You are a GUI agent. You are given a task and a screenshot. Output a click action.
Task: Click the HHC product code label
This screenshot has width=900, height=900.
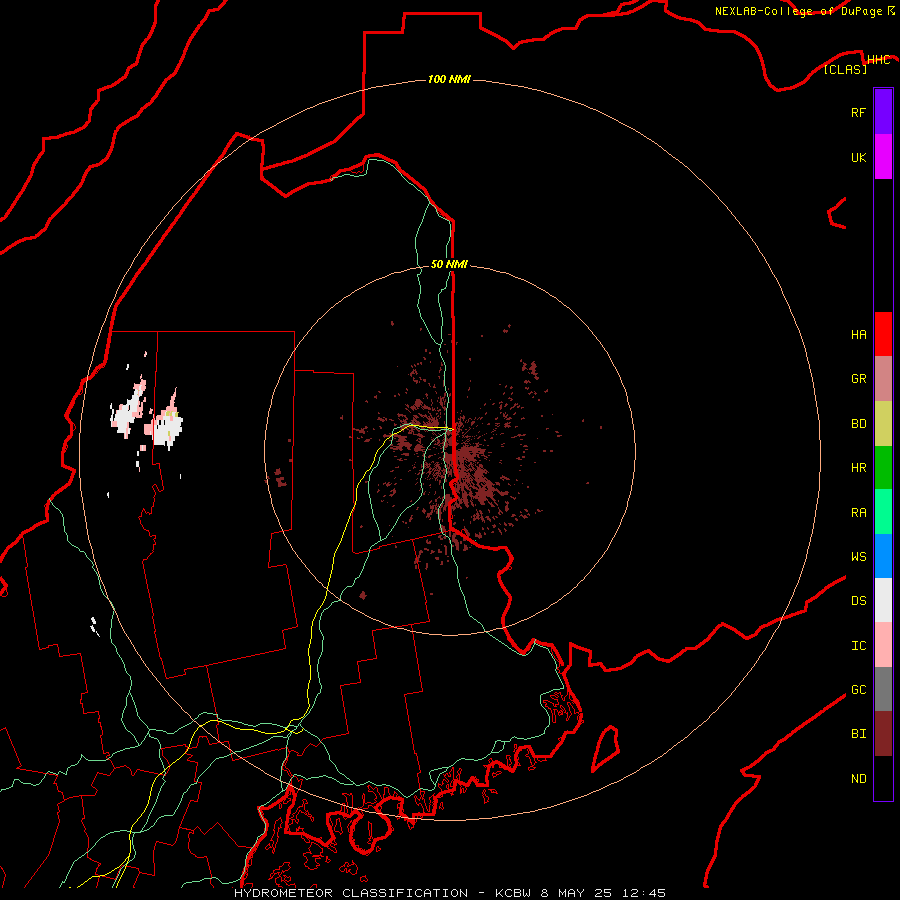pyautogui.click(x=878, y=60)
